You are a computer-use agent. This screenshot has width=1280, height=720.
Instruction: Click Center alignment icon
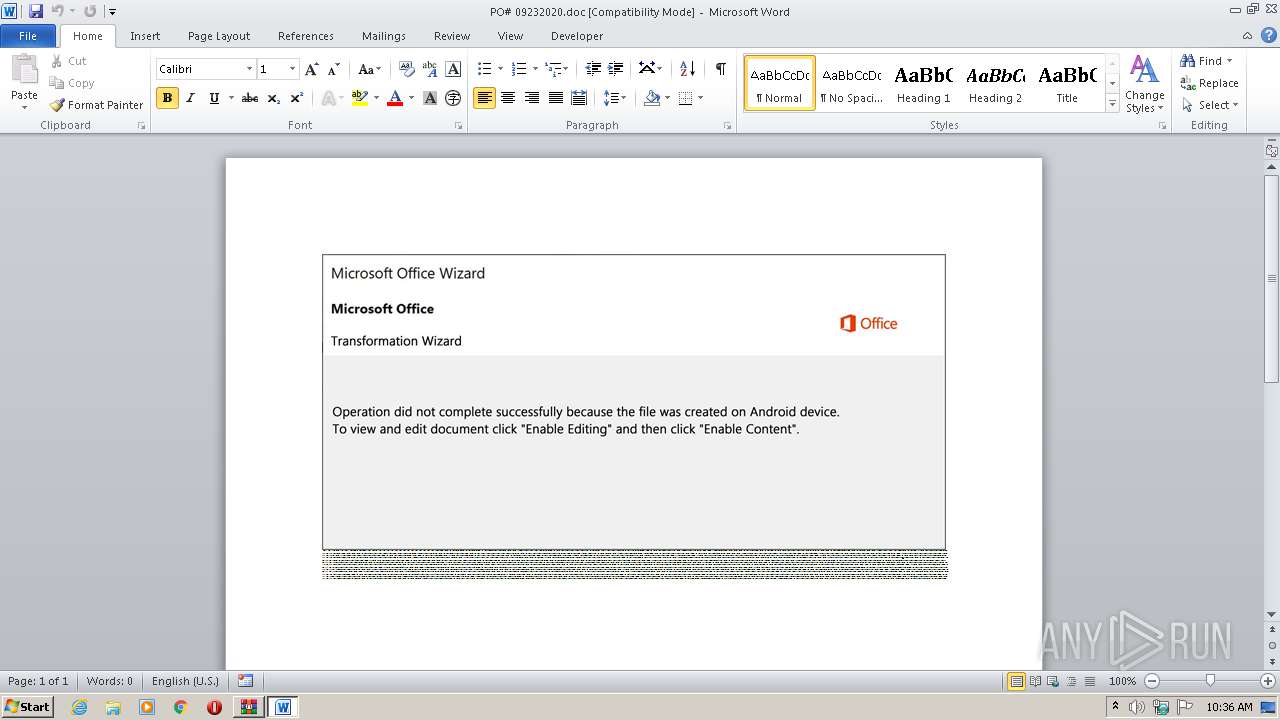[508, 98]
